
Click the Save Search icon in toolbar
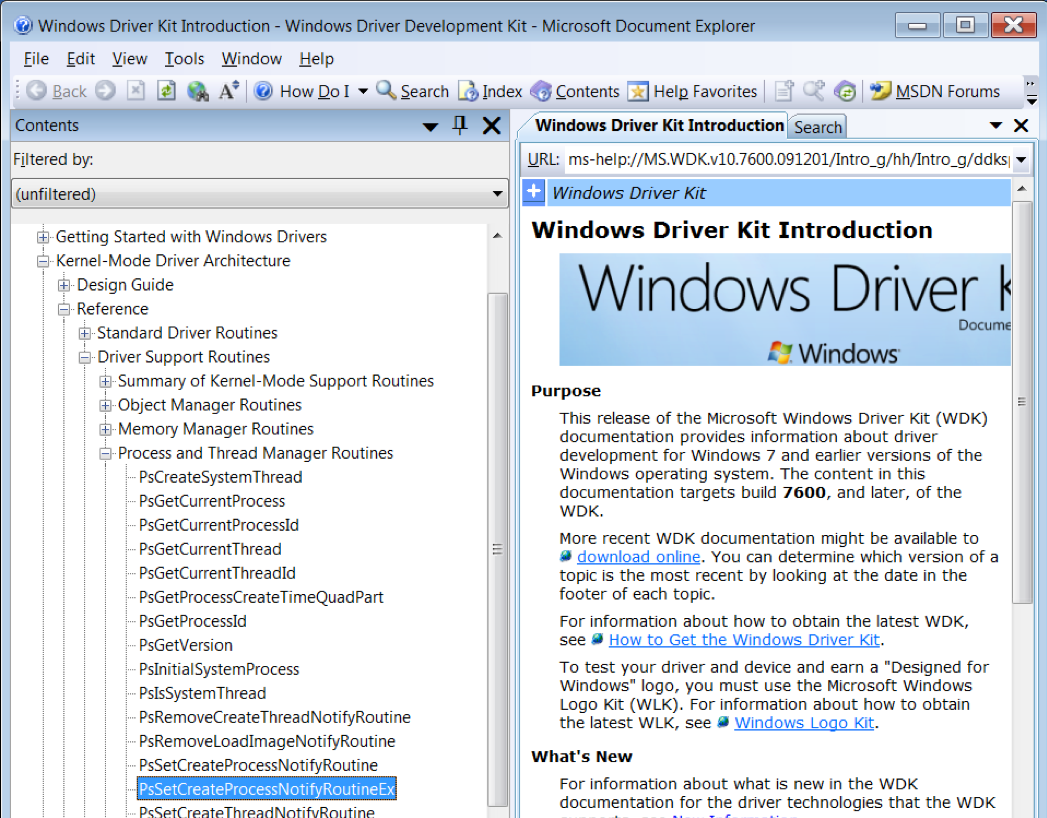813,91
